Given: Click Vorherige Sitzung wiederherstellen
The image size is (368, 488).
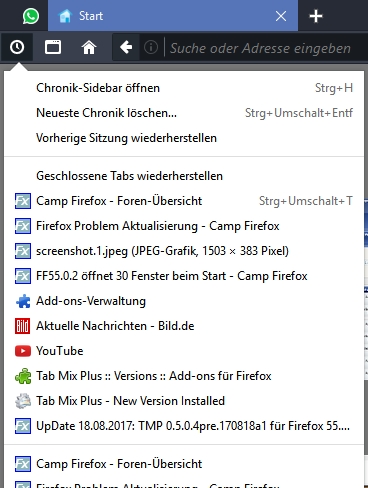Looking at the screenshot, I should click(x=184, y=138).
